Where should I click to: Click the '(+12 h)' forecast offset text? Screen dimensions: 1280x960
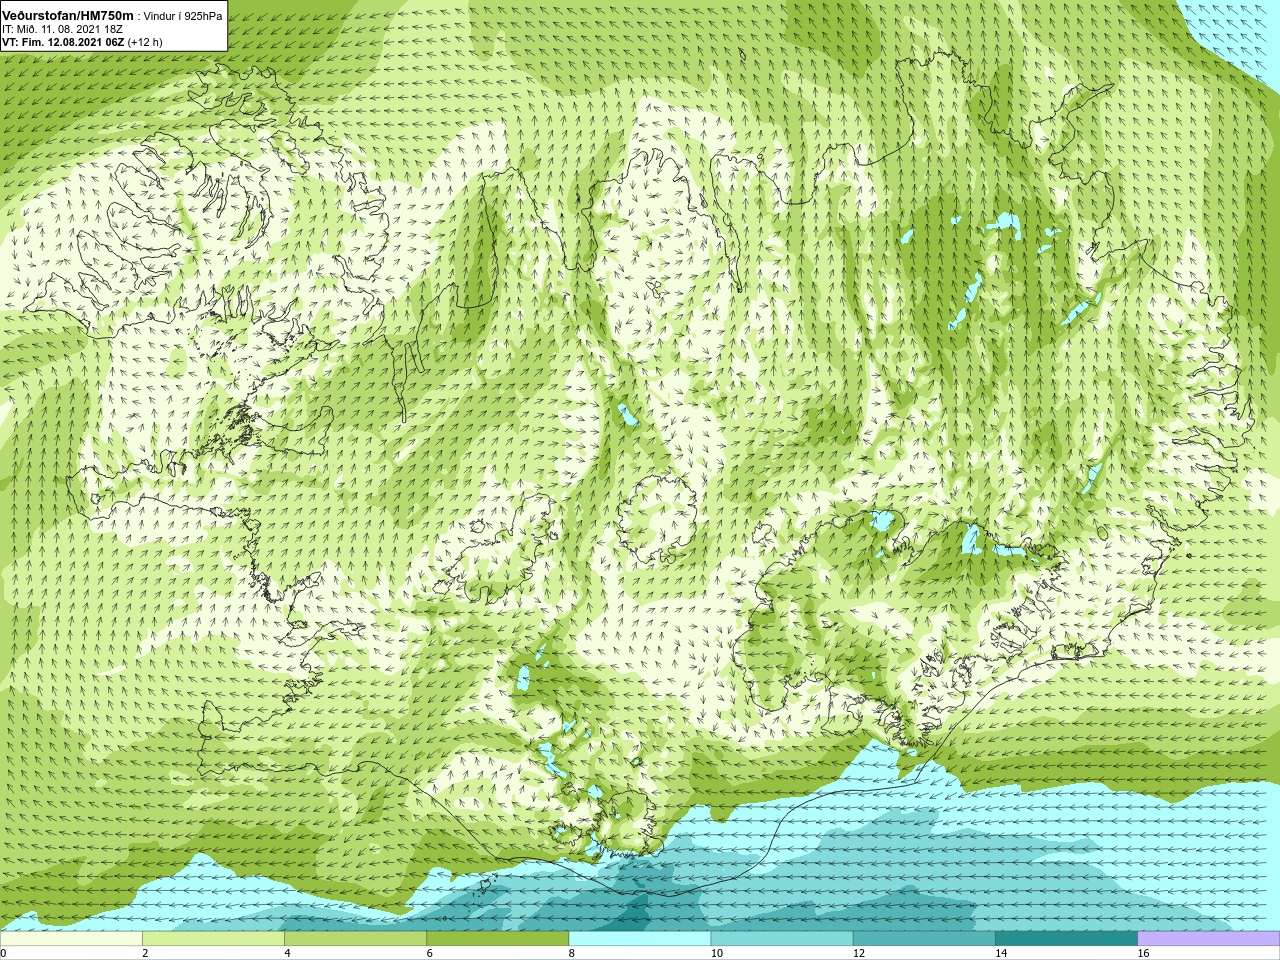(x=145, y=43)
